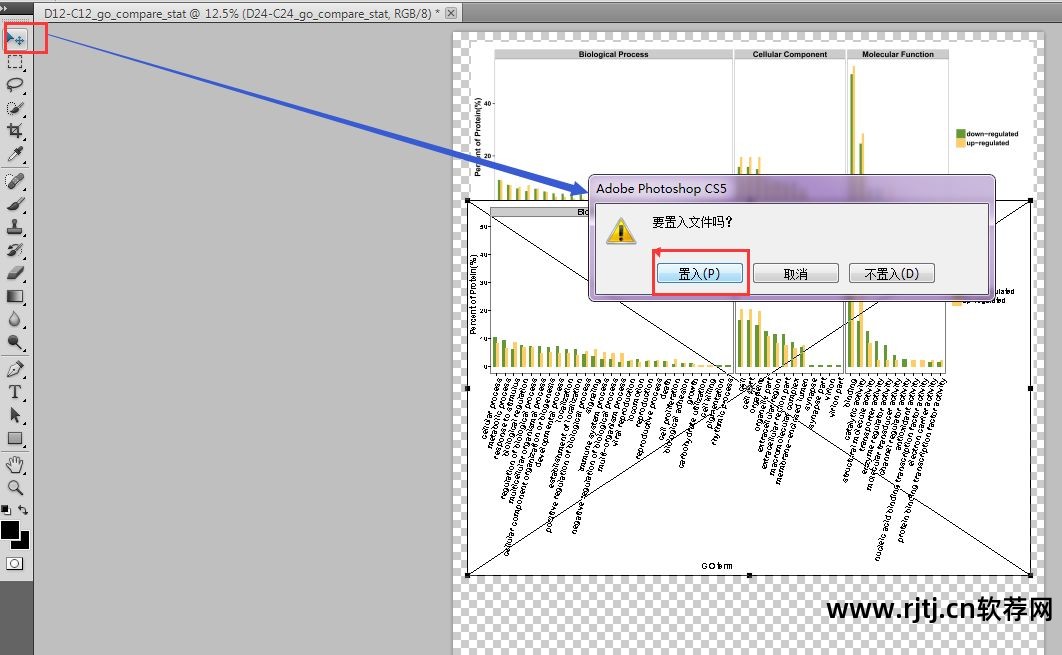Viewport: 1062px width, 655px height.
Task: Select the Pen tool
Action: 15,369
